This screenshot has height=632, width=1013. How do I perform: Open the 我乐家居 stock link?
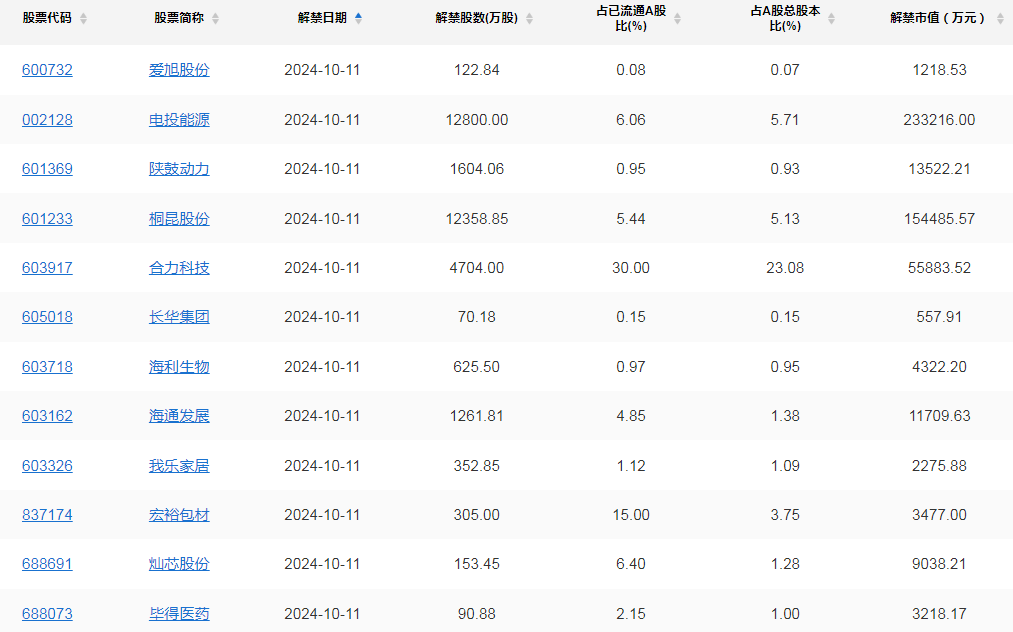(x=179, y=466)
